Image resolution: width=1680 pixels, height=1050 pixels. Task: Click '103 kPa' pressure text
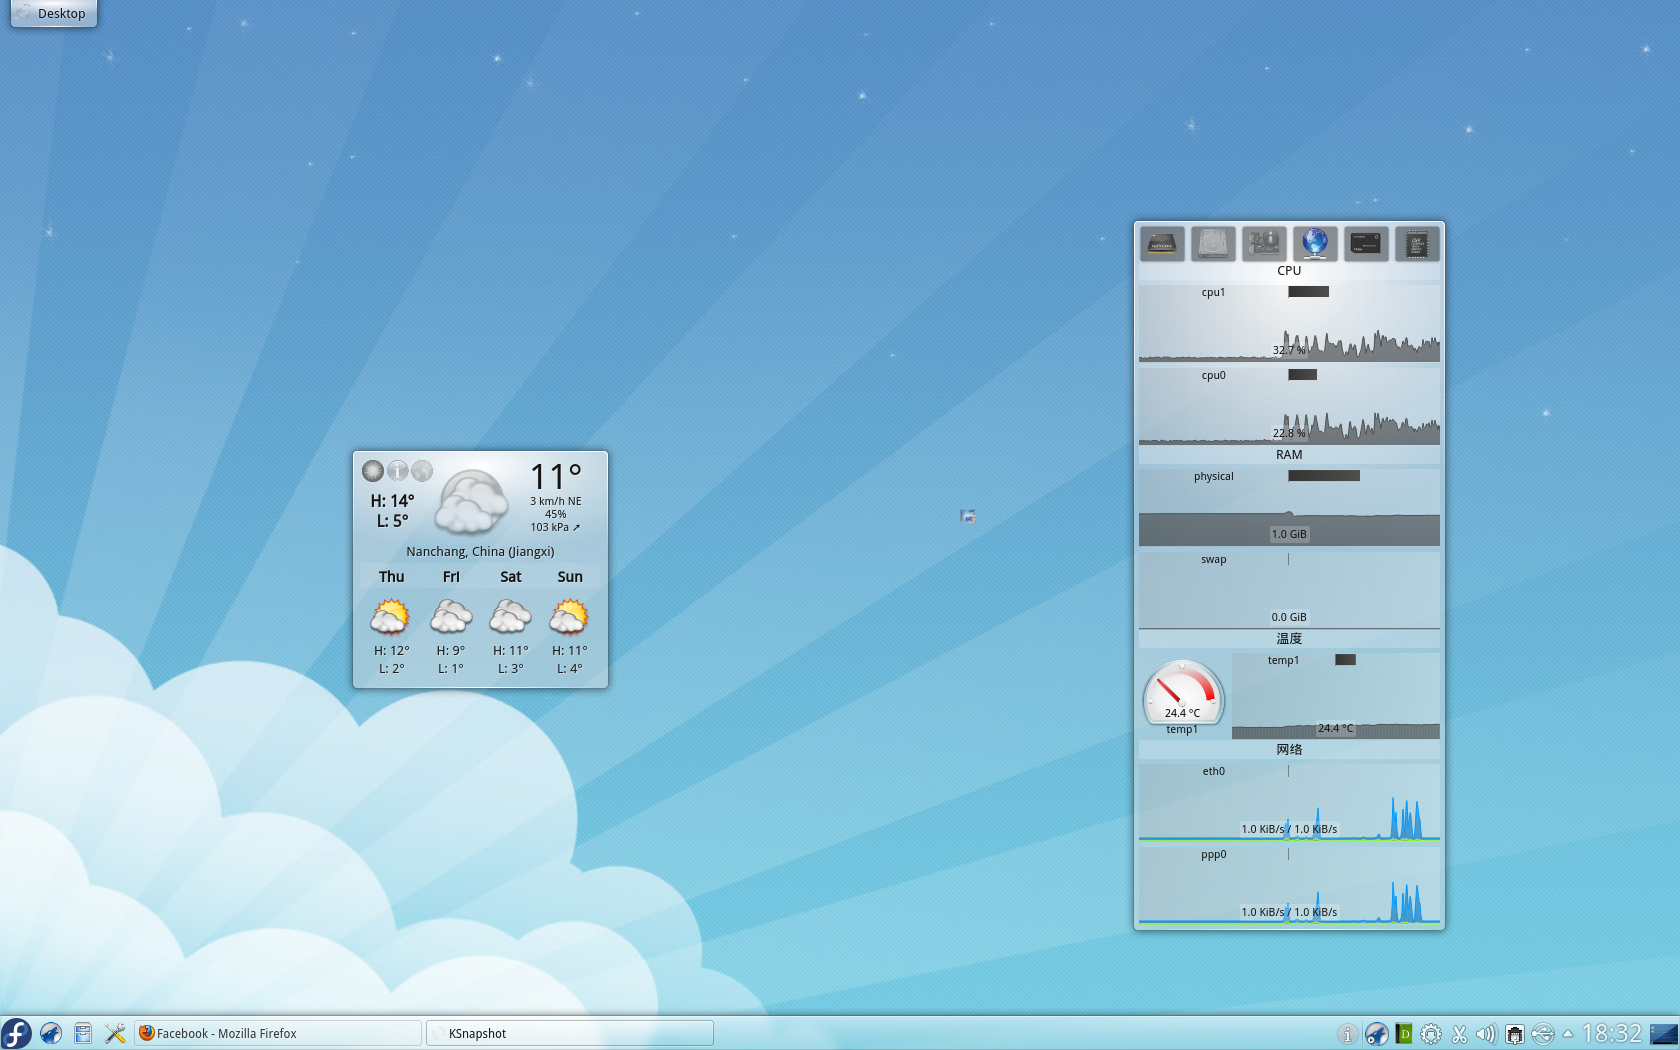coord(550,527)
